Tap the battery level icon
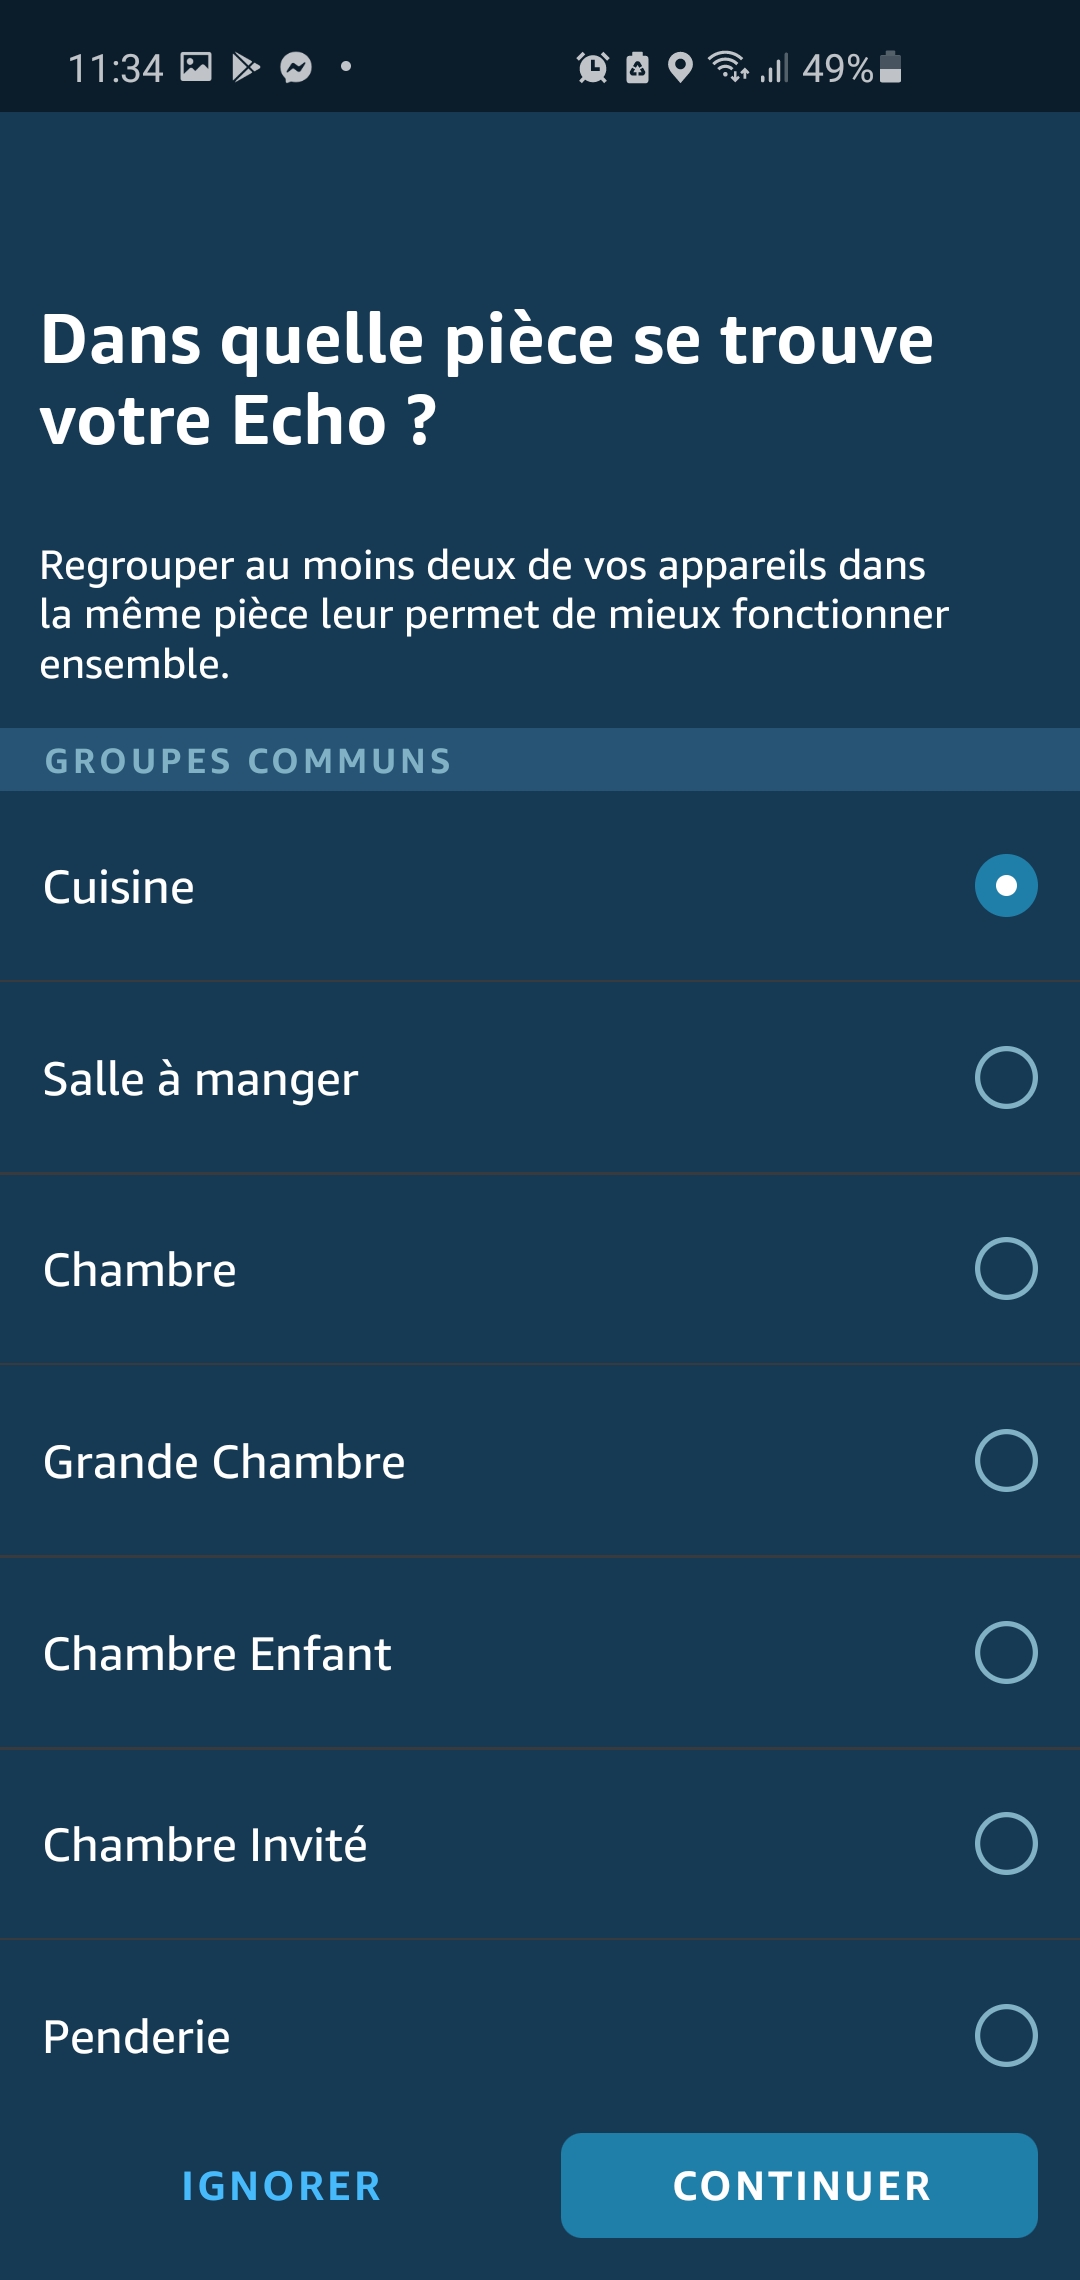 click(891, 67)
